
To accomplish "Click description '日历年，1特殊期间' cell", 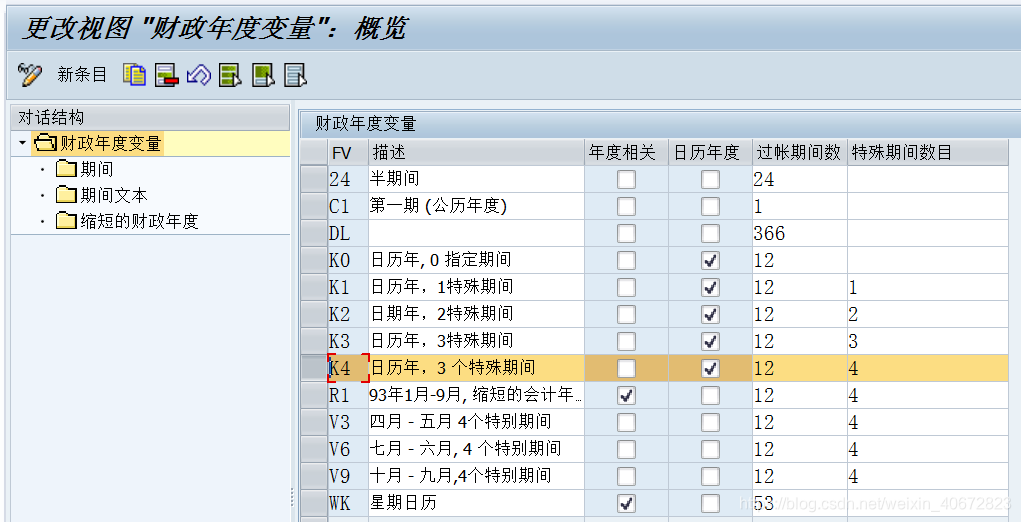I will pos(476,287).
